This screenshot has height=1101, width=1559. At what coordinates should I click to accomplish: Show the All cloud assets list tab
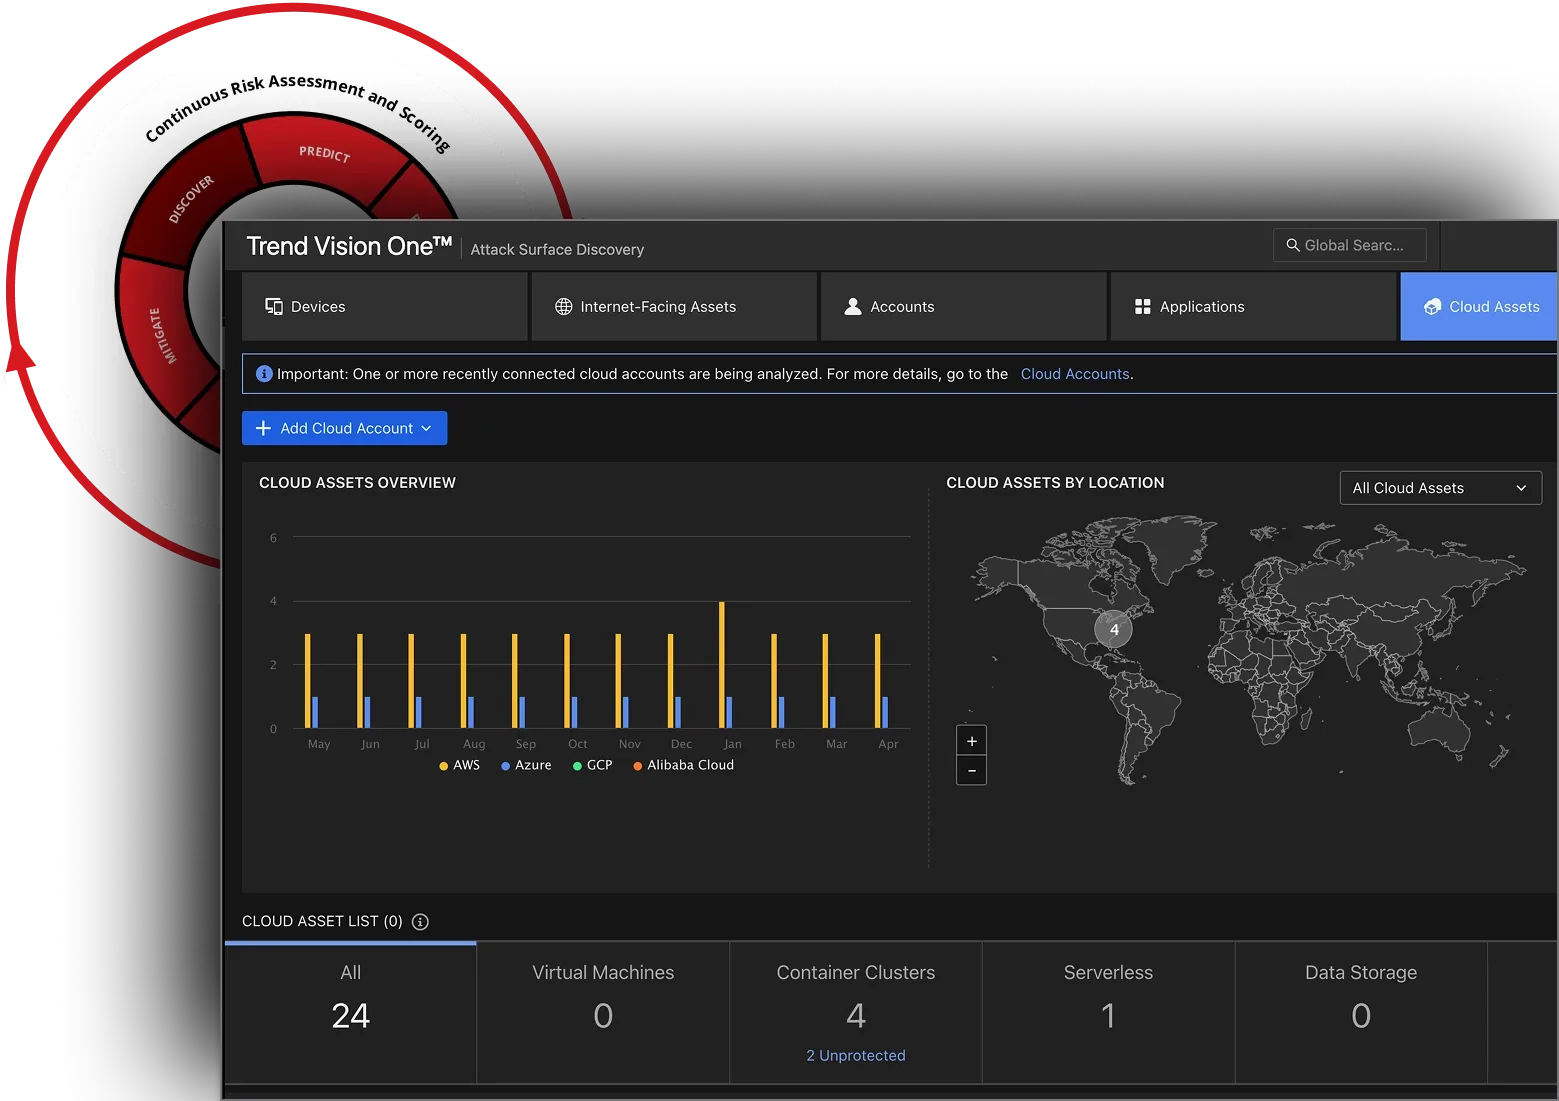pyautogui.click(x=351, y=1013)
